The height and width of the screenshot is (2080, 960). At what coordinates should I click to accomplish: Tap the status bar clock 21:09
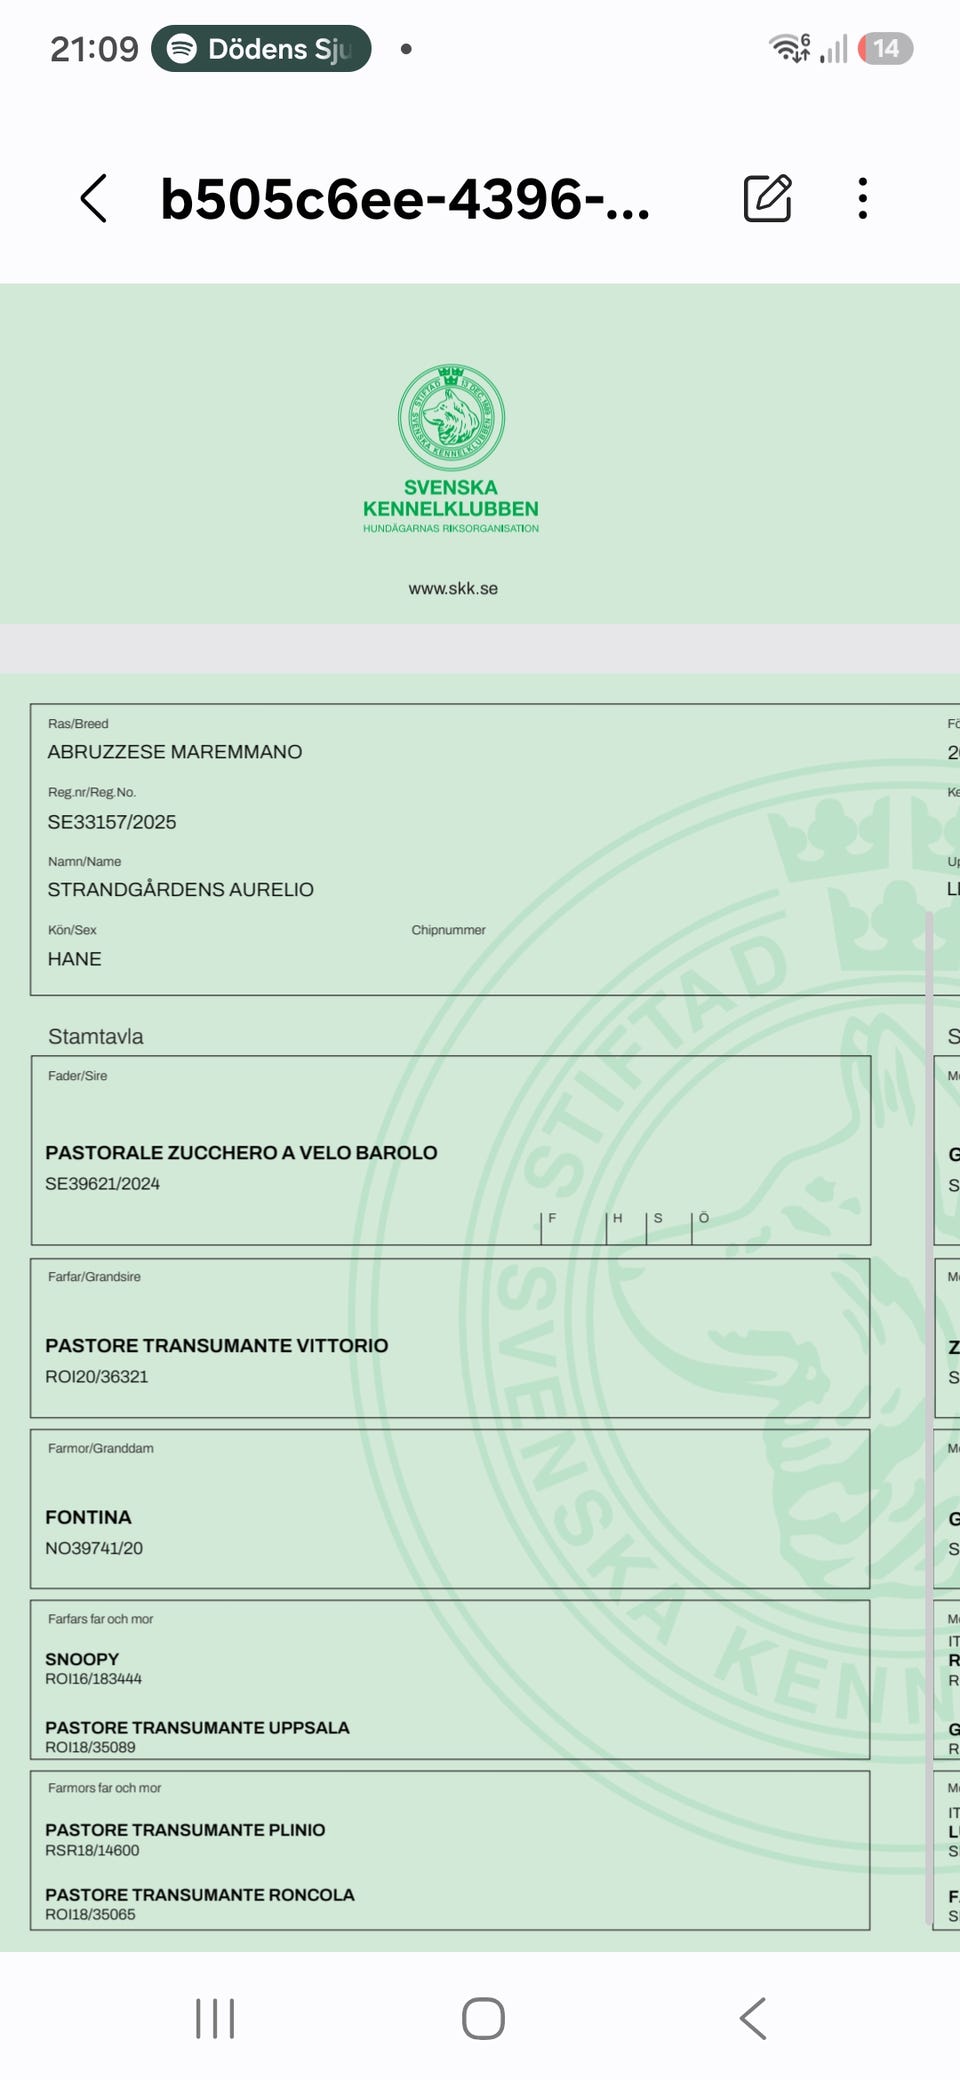pos(94,48)
